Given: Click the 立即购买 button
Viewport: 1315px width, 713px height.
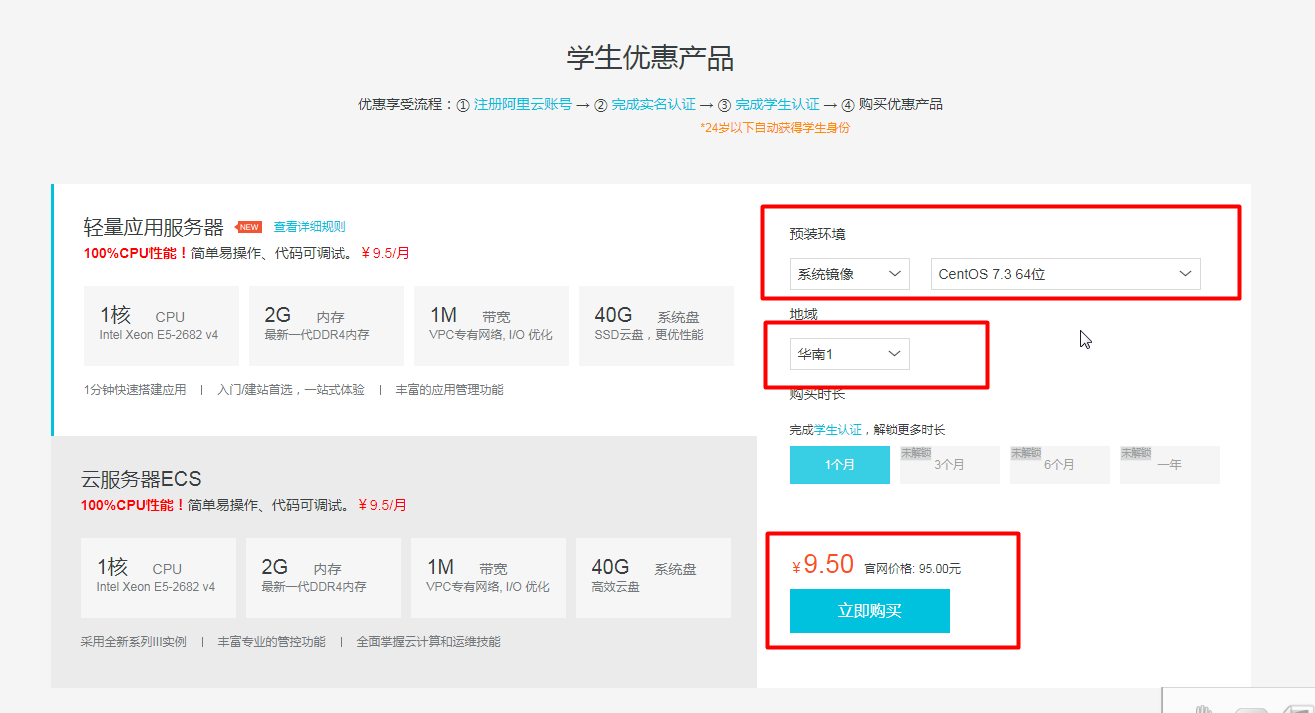Looking at the screenshot, I should pos(870,611).
